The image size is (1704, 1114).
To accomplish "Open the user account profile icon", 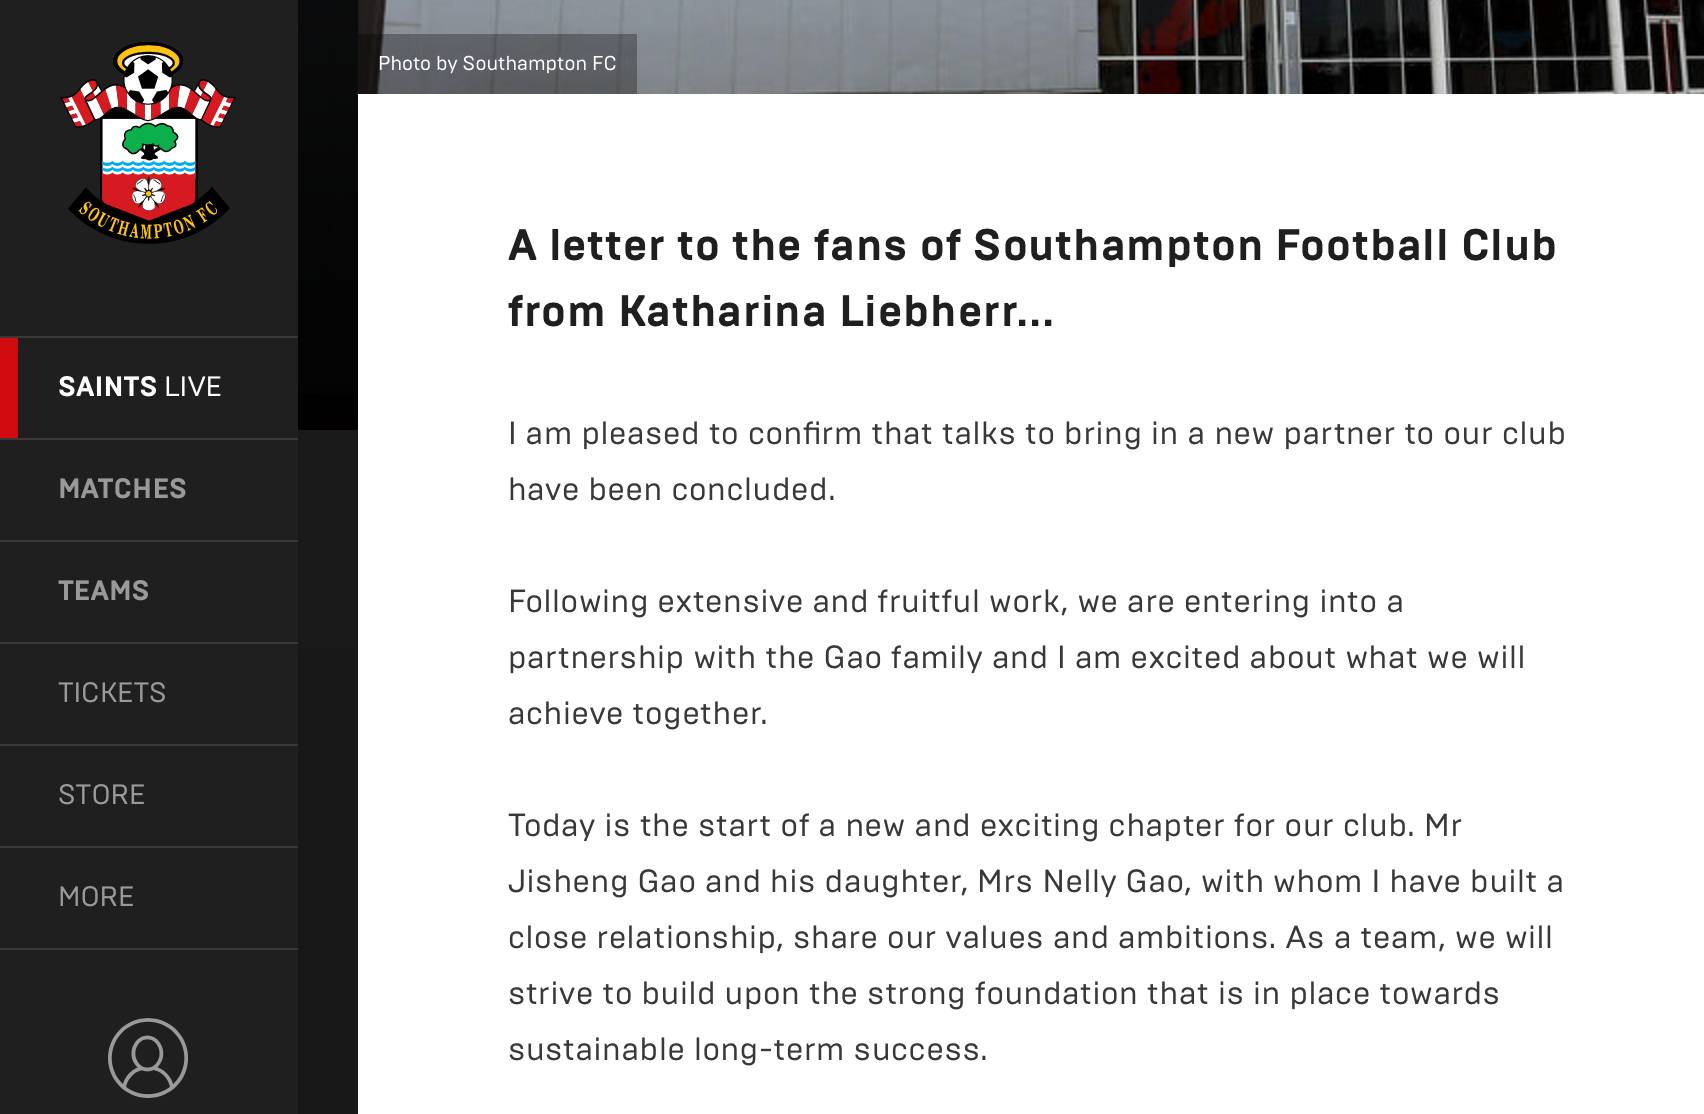I will [x=148, y=1057].
